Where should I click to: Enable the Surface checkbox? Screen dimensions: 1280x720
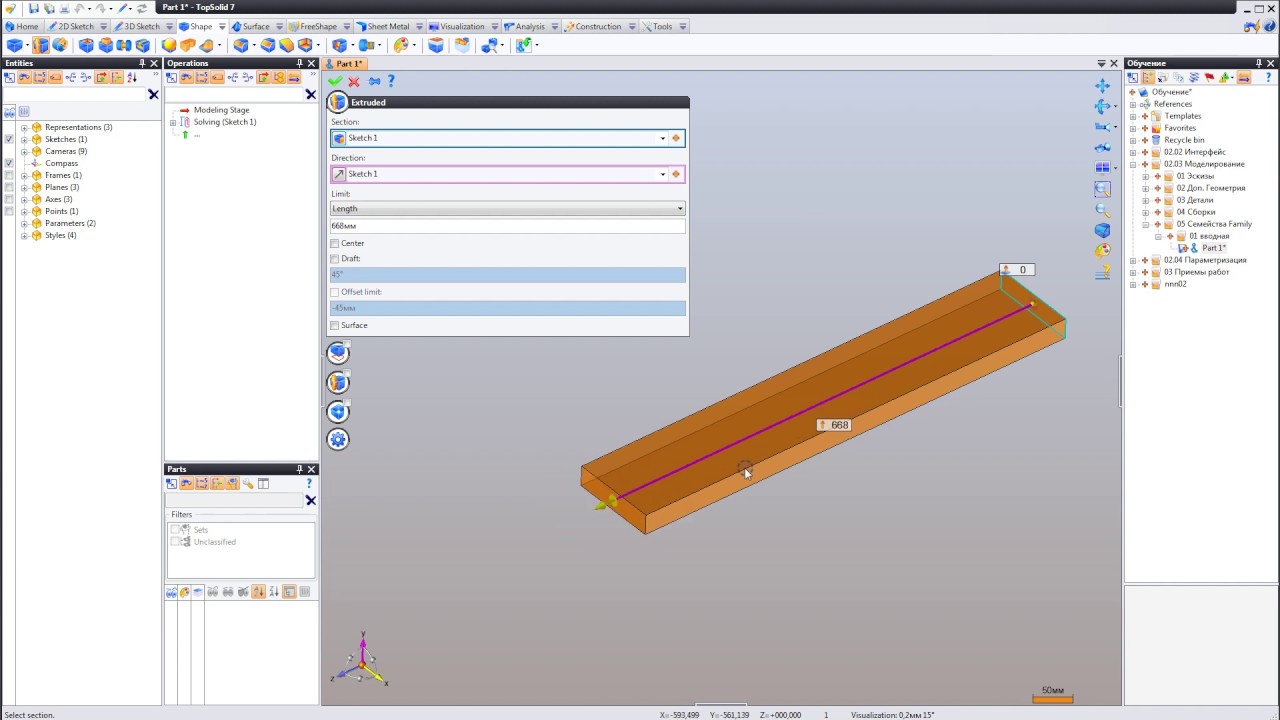pos(335,325)
